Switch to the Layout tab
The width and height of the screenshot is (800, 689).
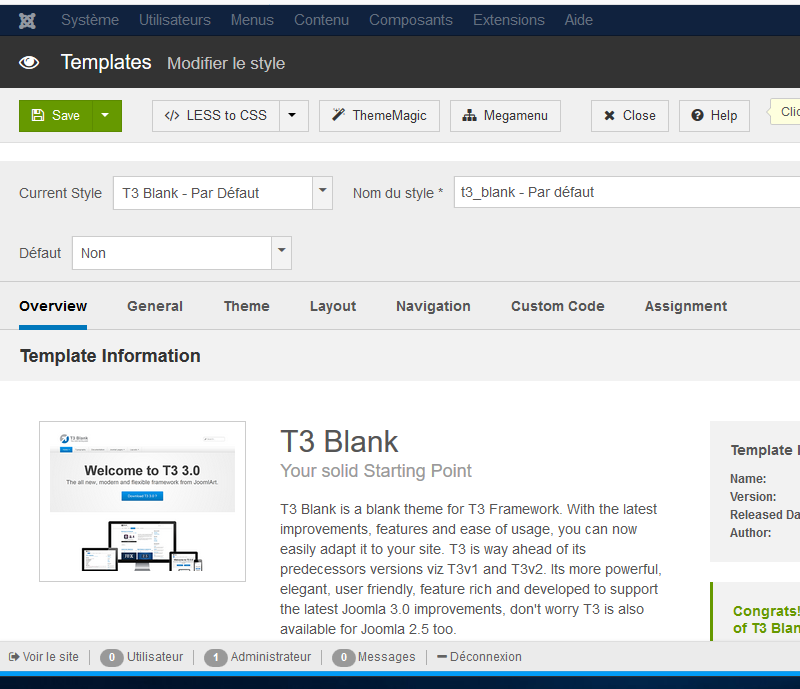333,306
